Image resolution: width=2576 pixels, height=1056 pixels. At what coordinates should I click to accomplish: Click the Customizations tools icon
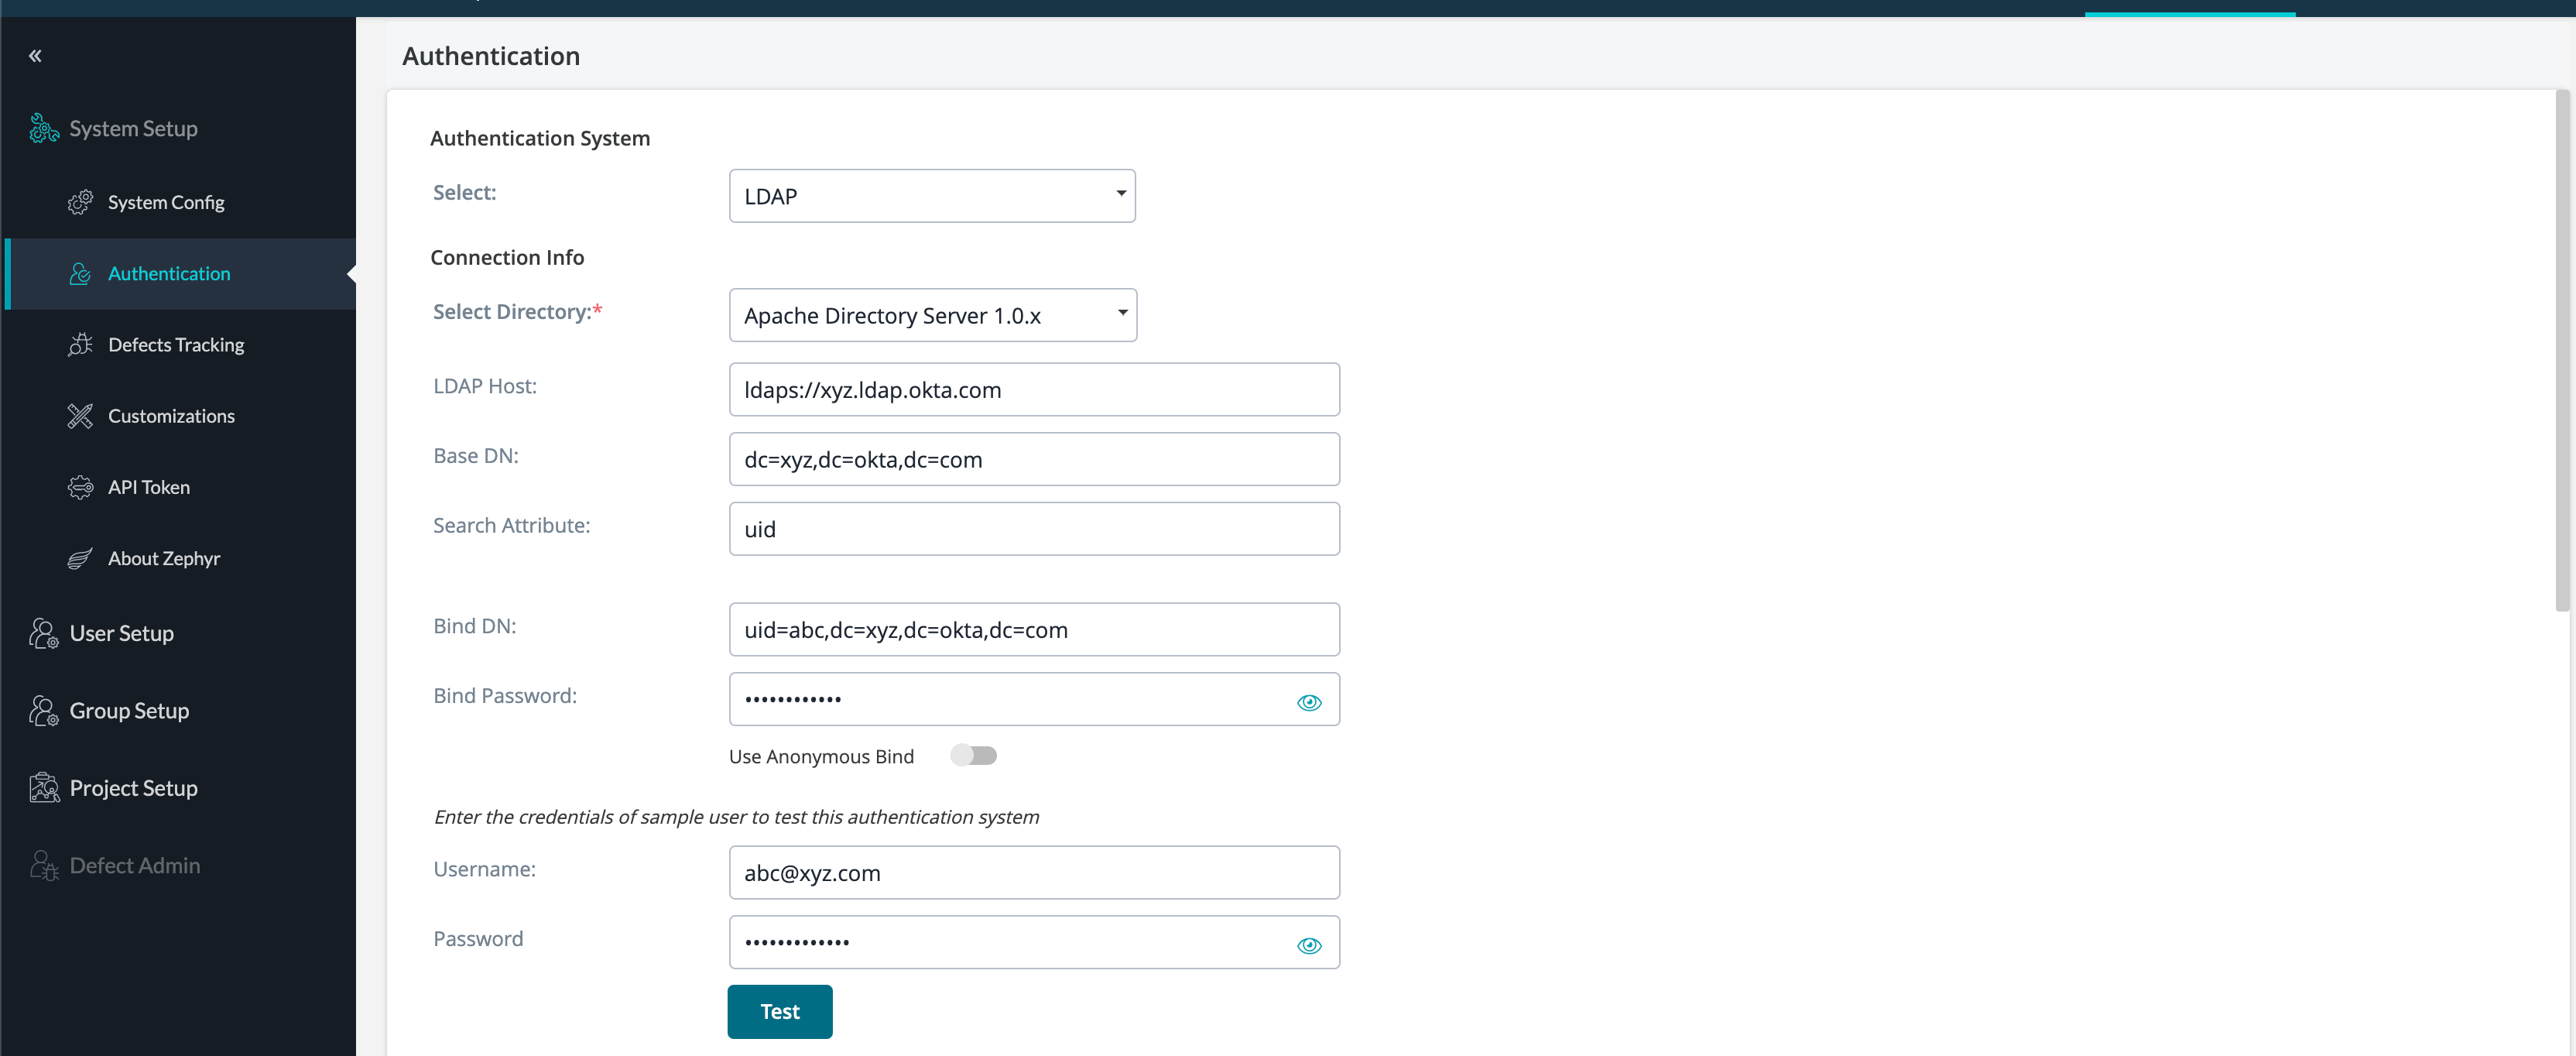[x=80, y=416]
